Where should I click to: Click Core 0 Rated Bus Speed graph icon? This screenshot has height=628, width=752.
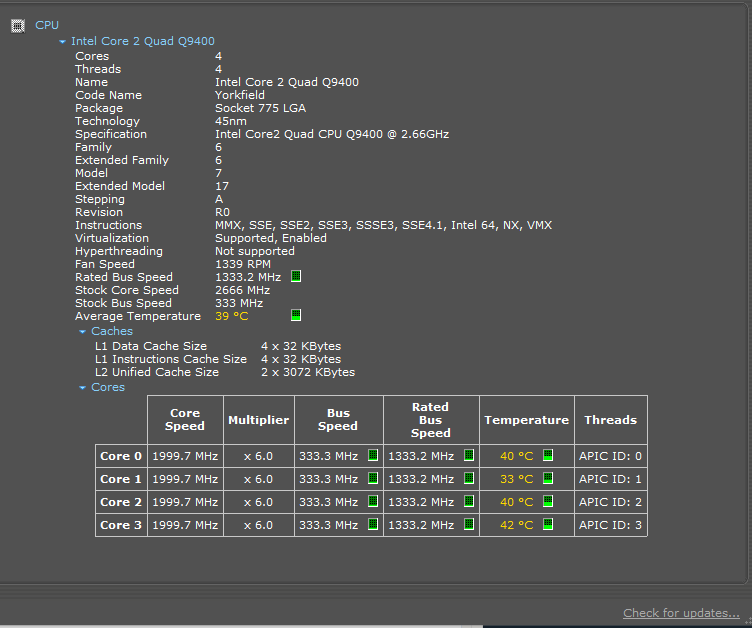(x=469, y=455)
